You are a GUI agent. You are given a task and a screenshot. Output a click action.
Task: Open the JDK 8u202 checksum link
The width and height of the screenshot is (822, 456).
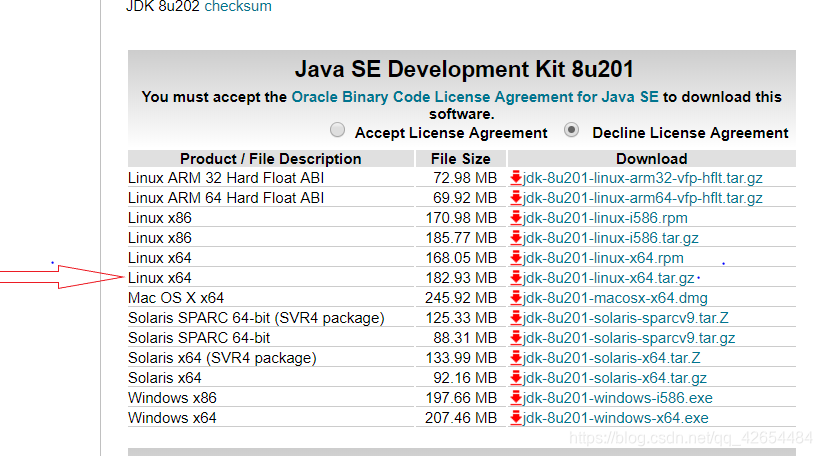click(238, 6)
